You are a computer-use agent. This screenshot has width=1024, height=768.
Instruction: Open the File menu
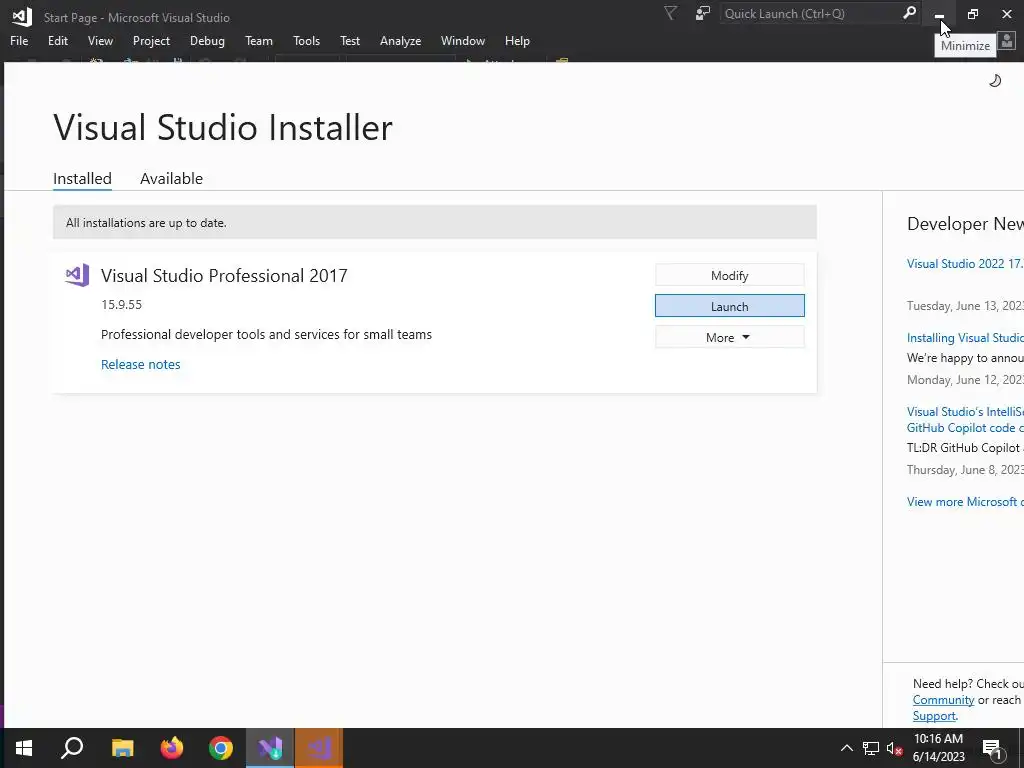pyautogui.click(x=19, y=40)
